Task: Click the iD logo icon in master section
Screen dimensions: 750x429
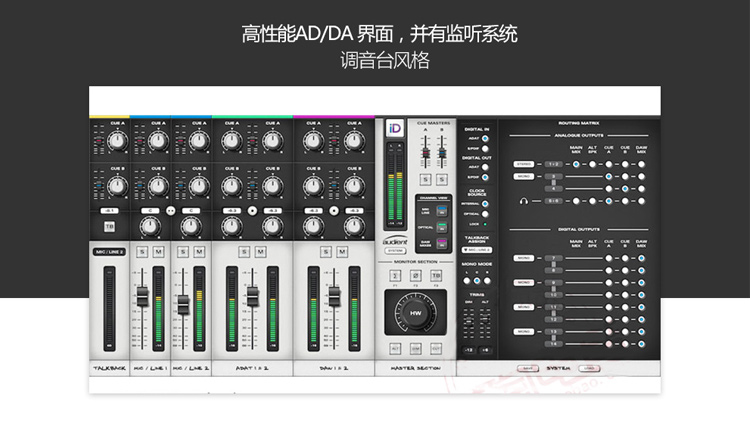Action: (395, 128)
